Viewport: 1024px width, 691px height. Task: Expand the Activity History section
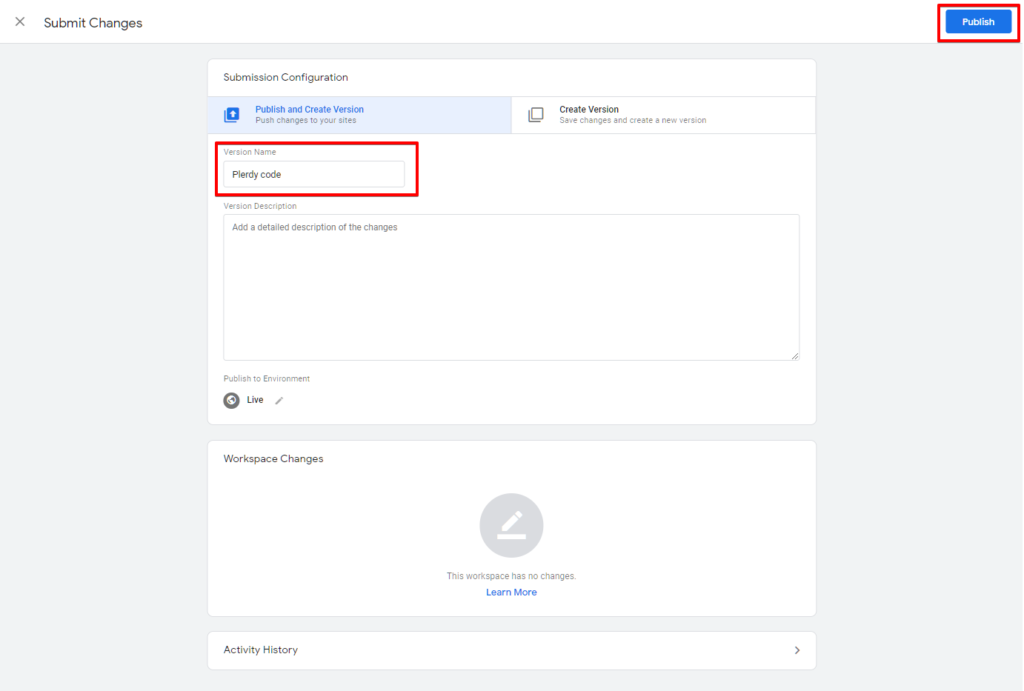[x=511, y=650]
